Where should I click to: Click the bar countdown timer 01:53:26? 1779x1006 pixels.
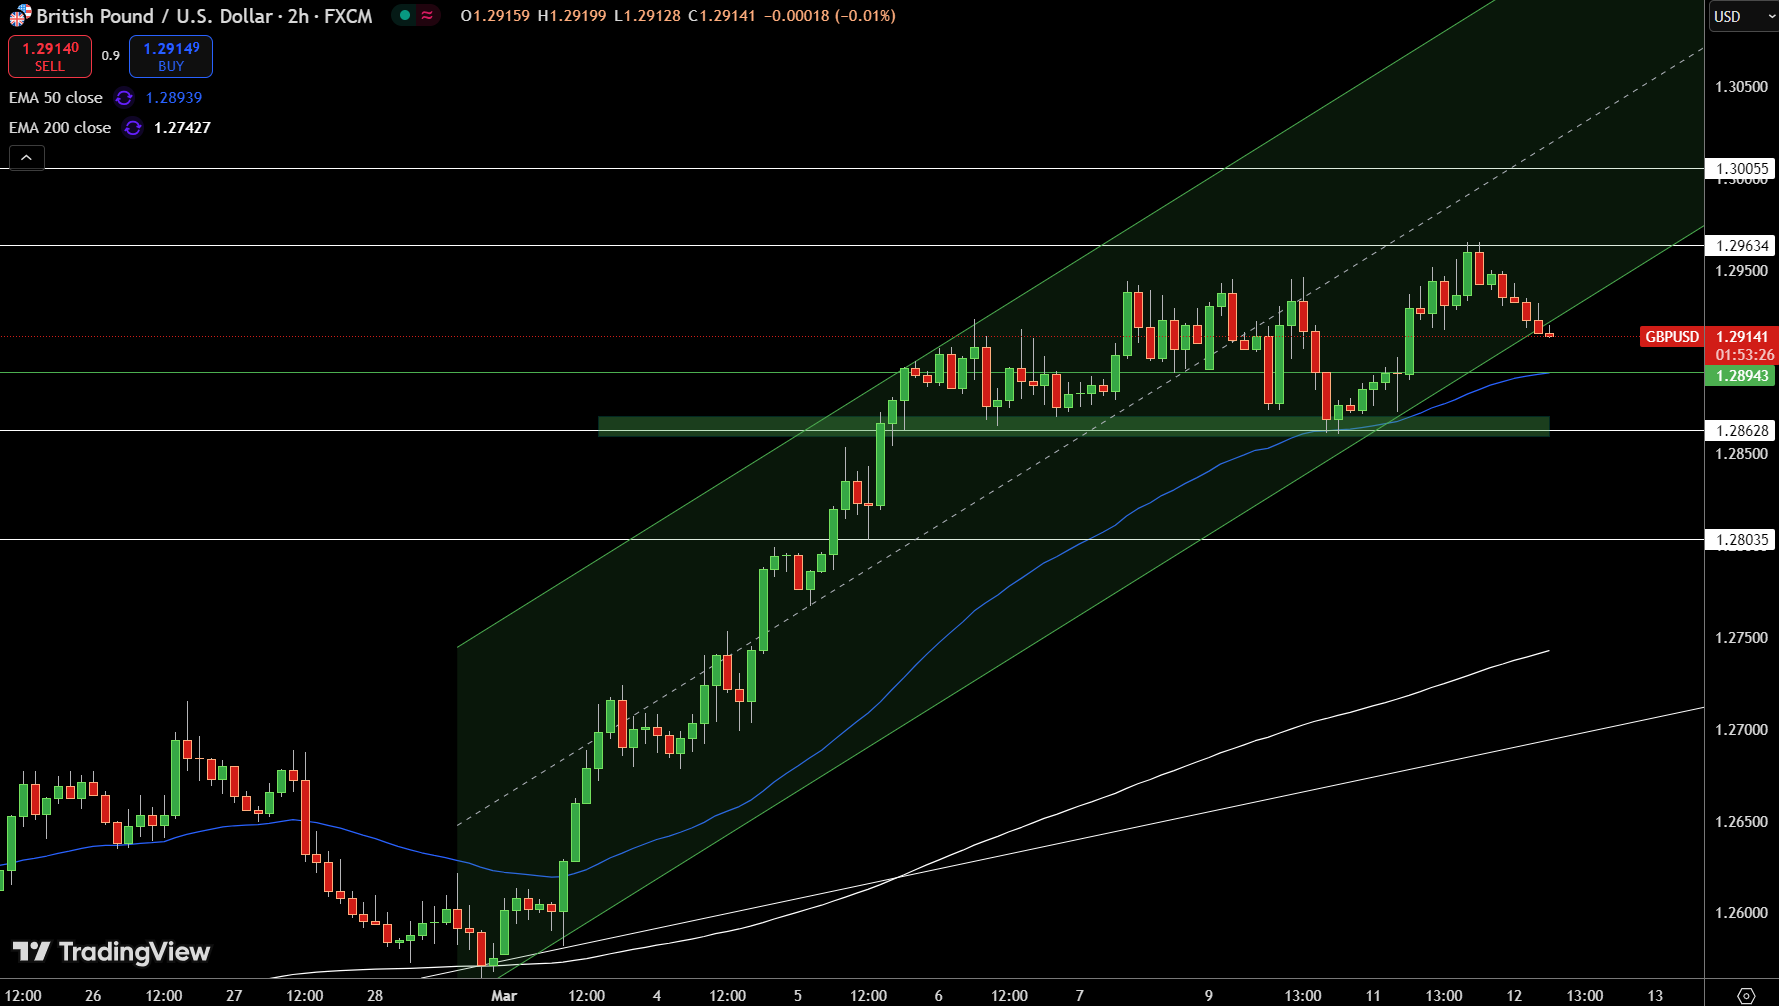click(1745, 355)
